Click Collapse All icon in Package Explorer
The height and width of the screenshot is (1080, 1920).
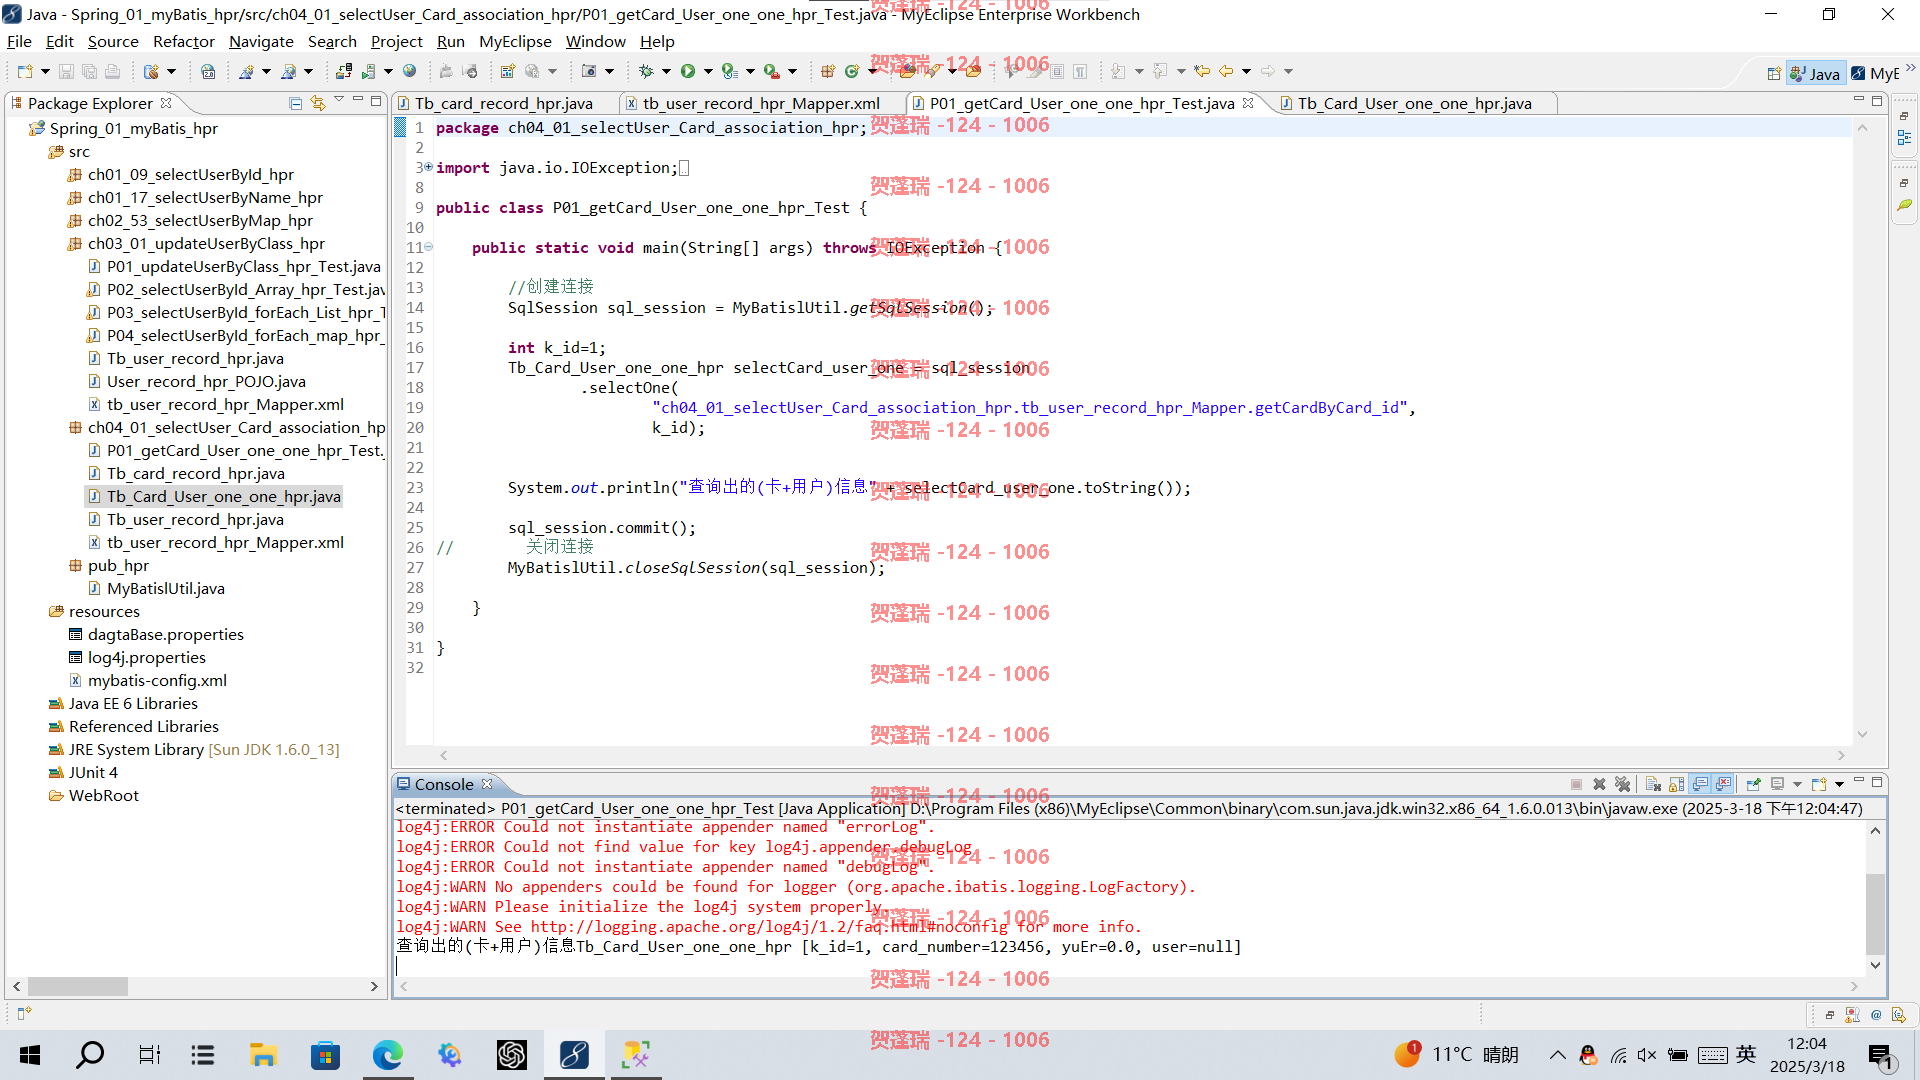click(x=295, y=103)
